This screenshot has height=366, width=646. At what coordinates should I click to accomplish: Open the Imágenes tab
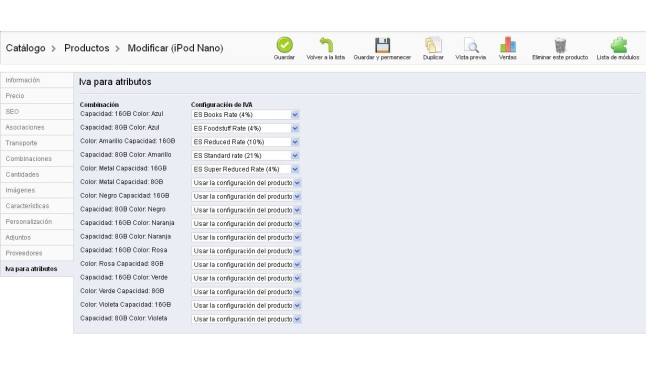[x=37, y=190]
